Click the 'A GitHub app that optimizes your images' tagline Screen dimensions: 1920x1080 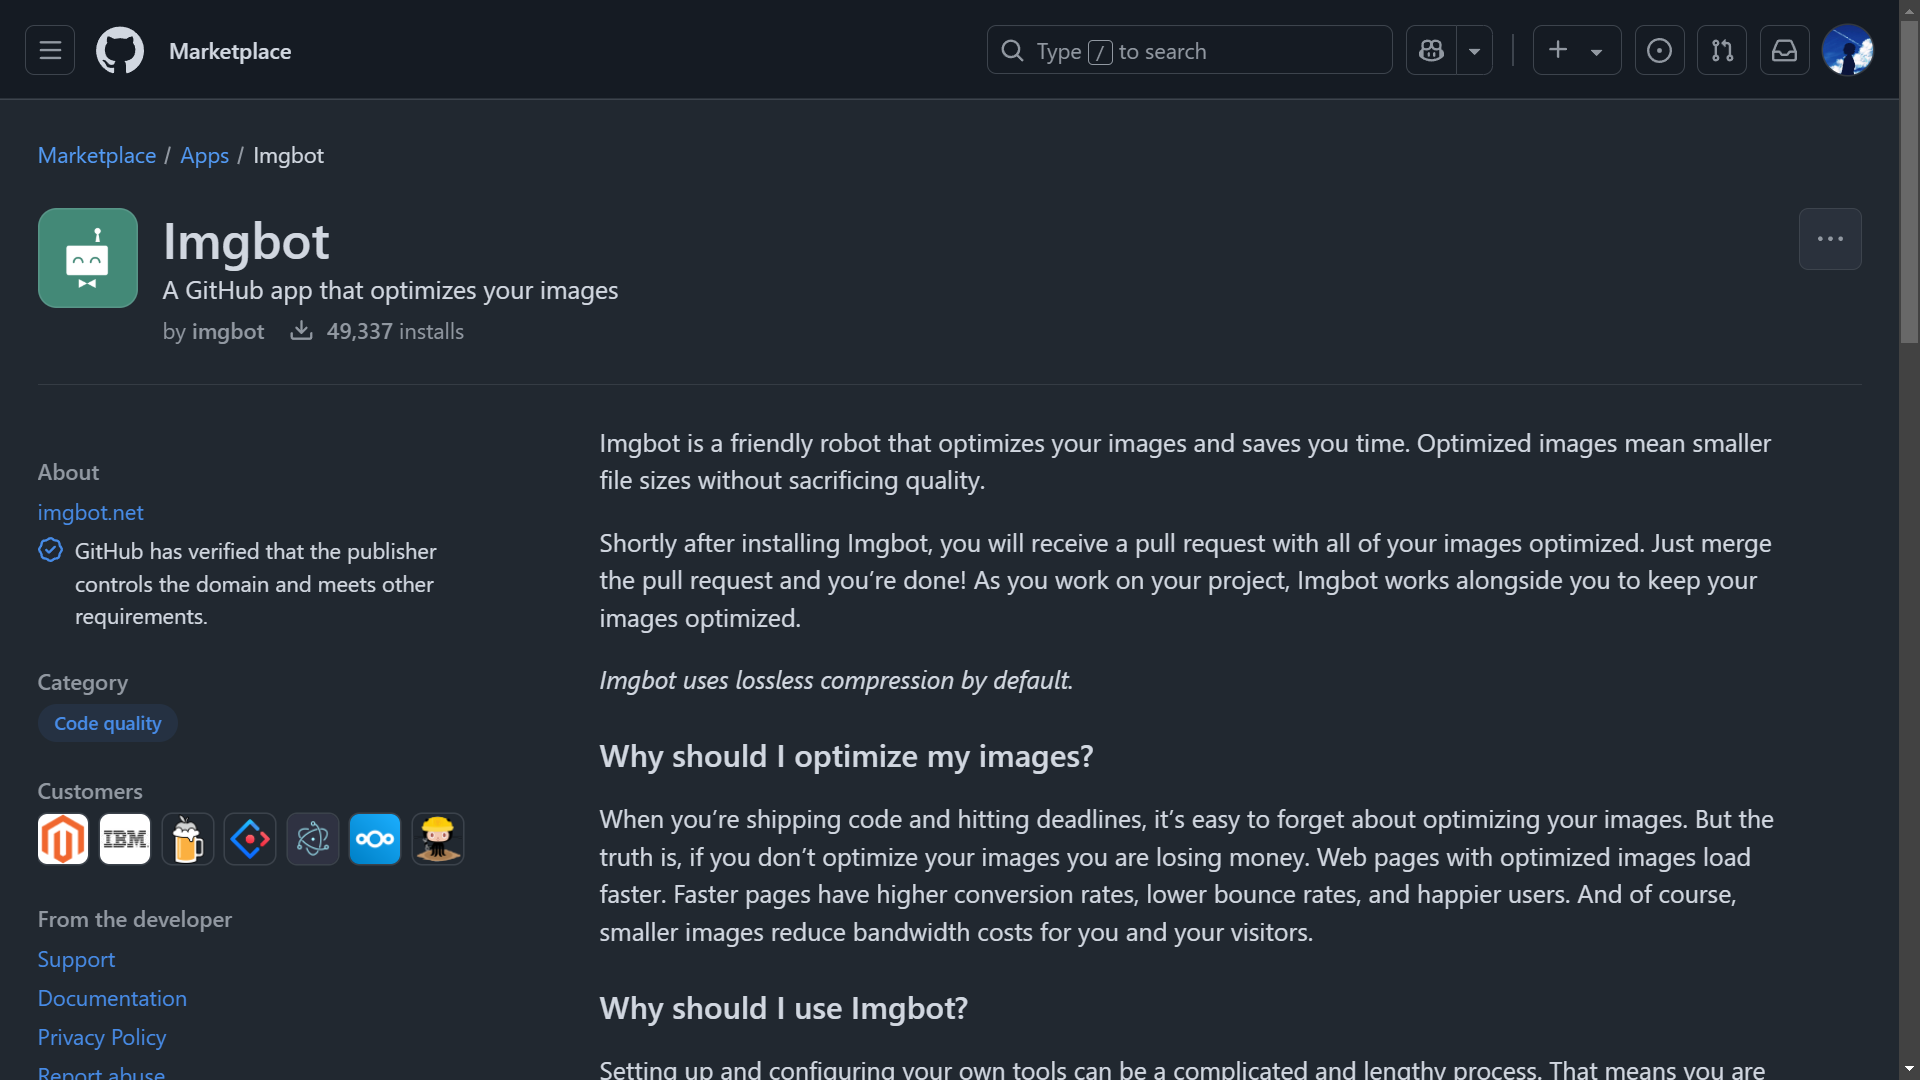(390, 290)
